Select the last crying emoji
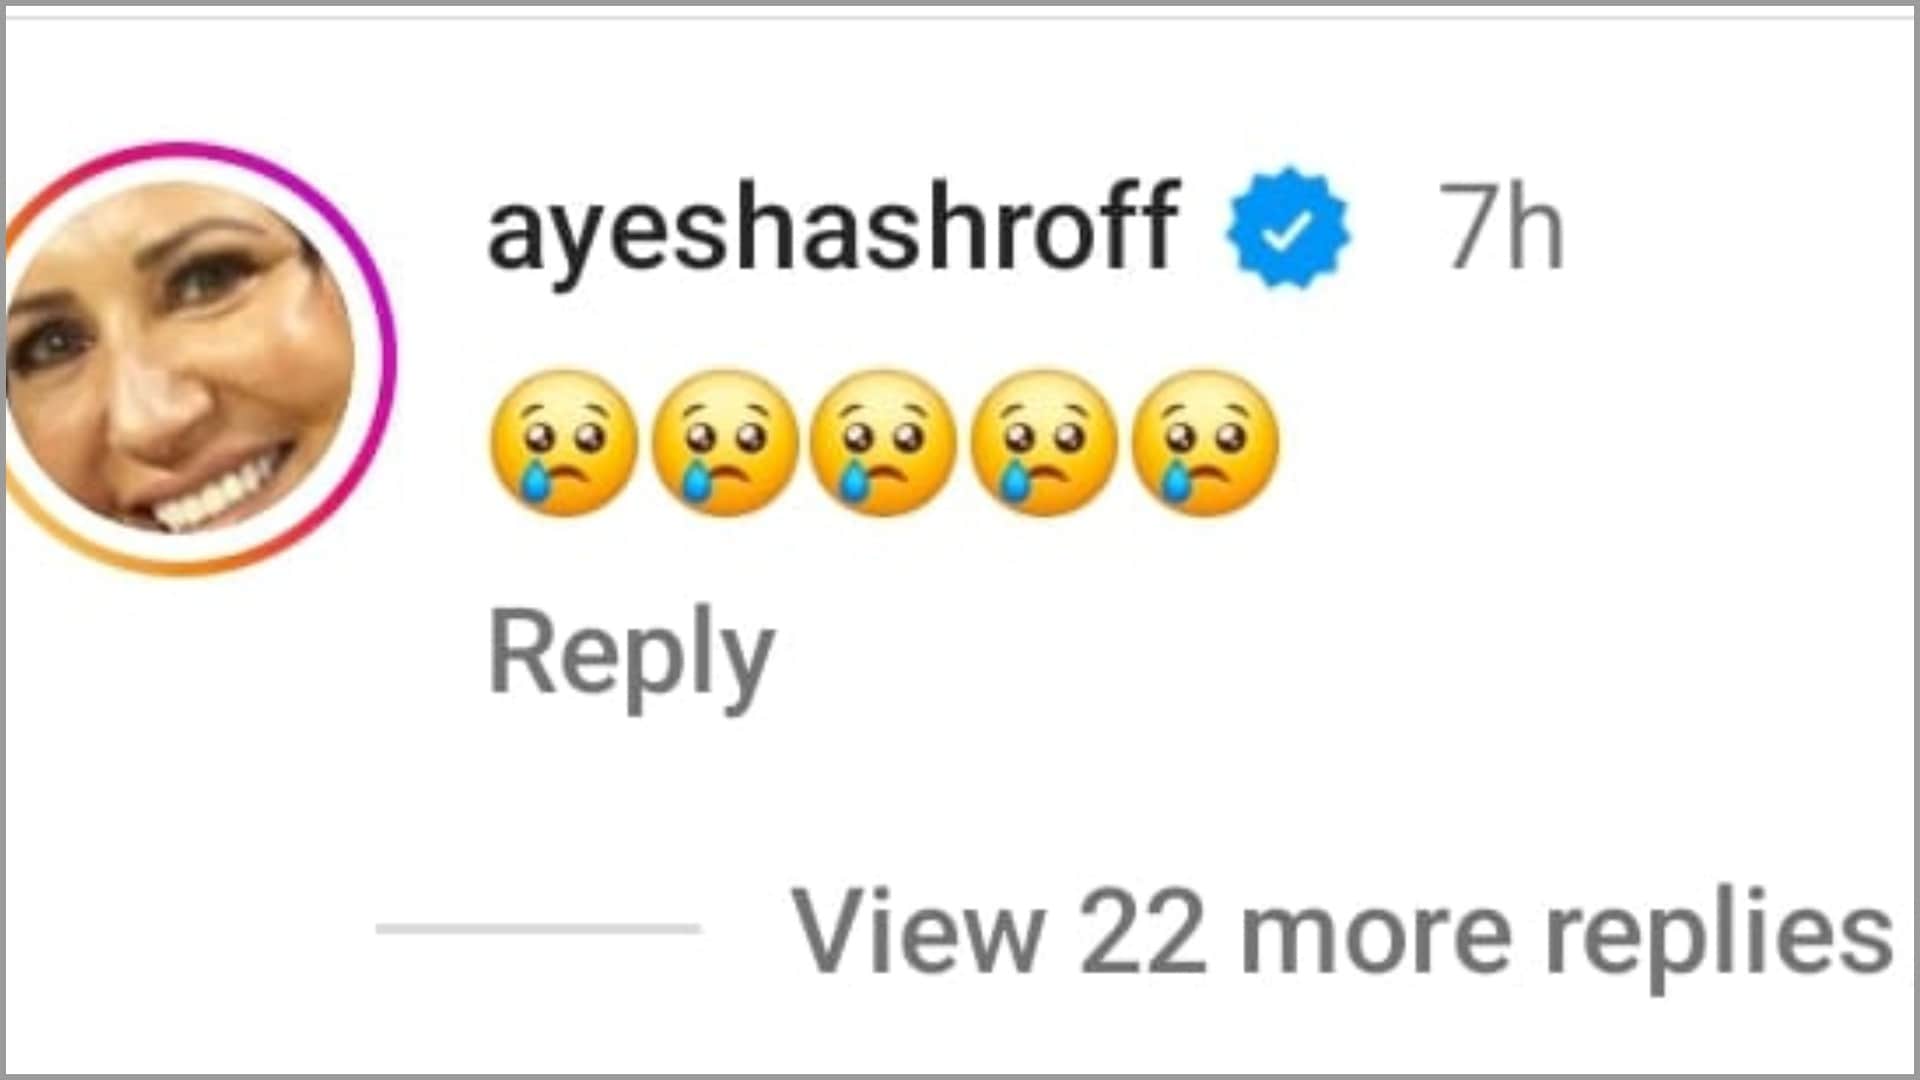 click(x=1205, y=444)
